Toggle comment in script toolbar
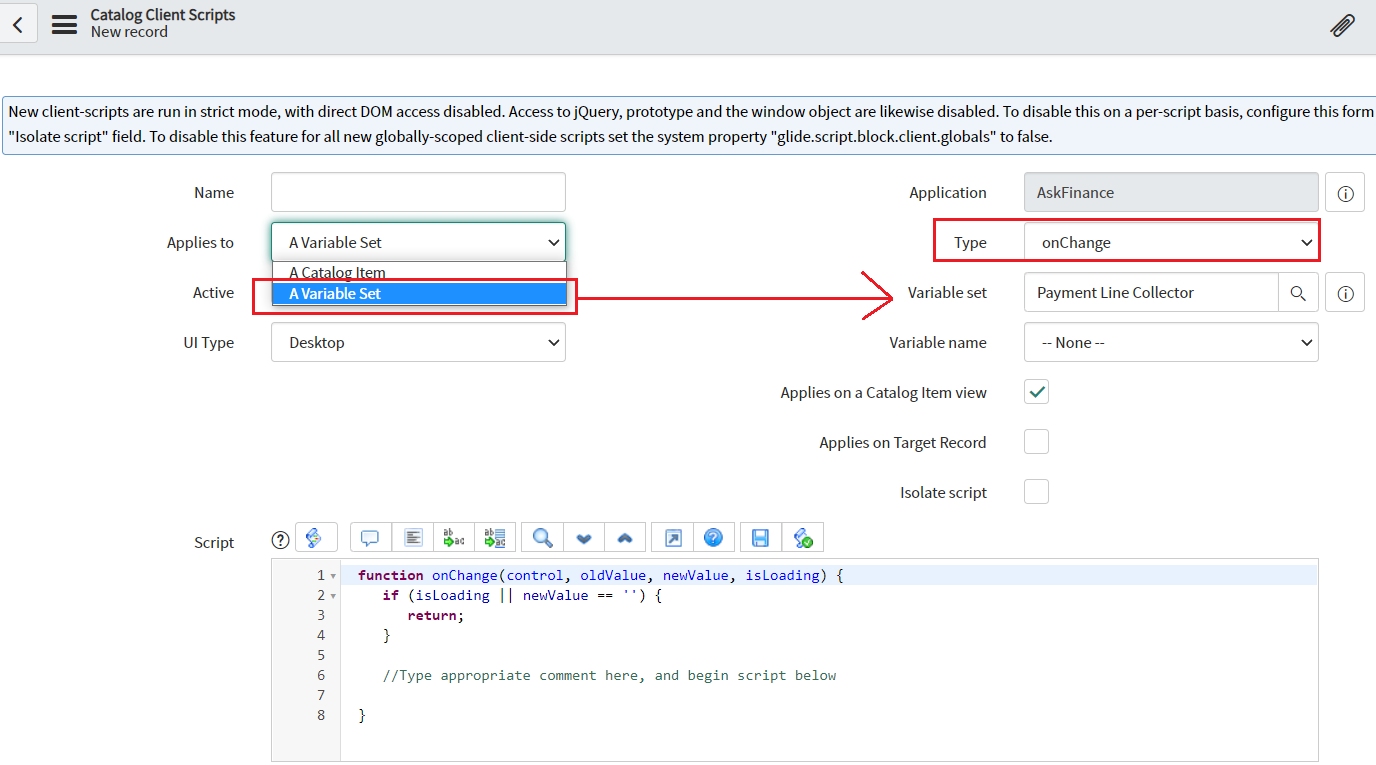This screenshot has height=765, width=1376. point(370,538)
